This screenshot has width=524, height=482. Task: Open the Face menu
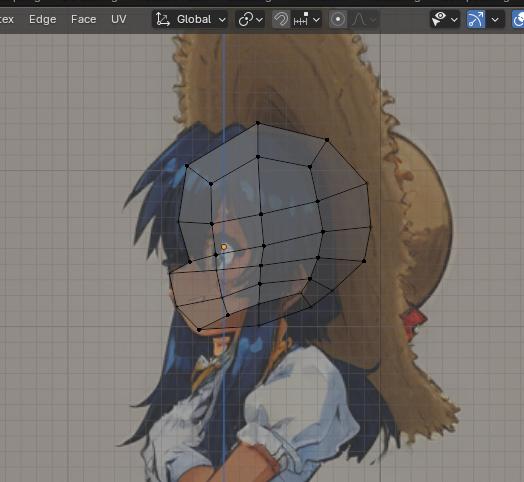click(84, 19)
